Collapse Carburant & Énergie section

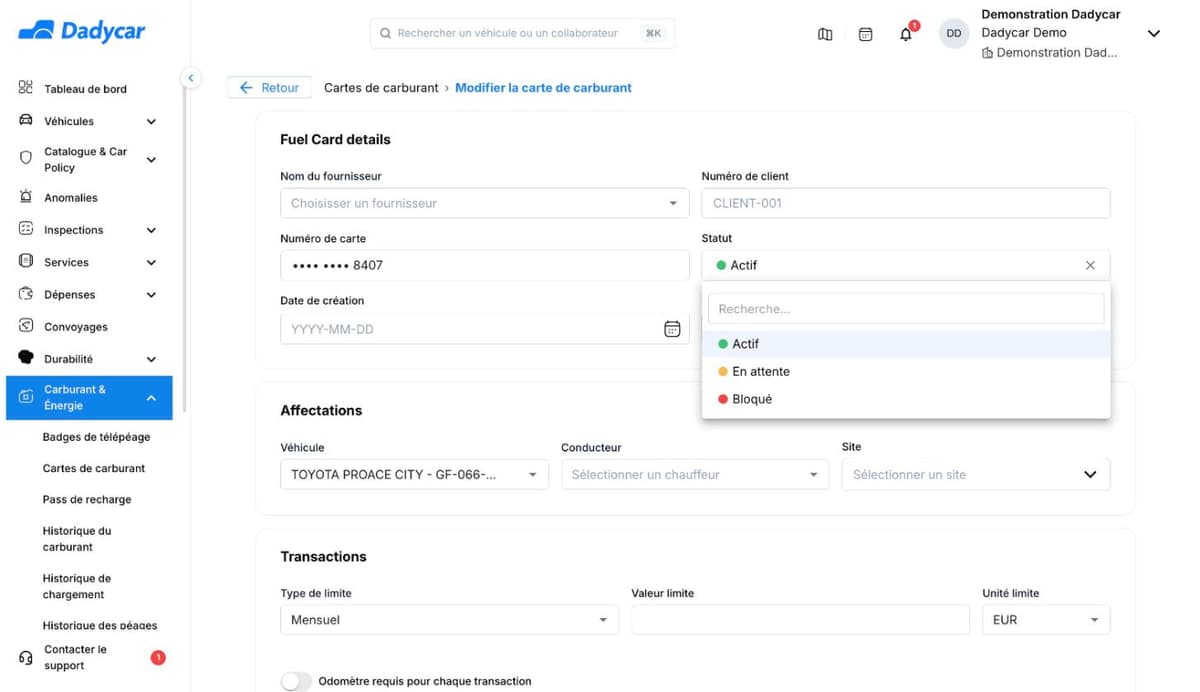coord(89,398)
